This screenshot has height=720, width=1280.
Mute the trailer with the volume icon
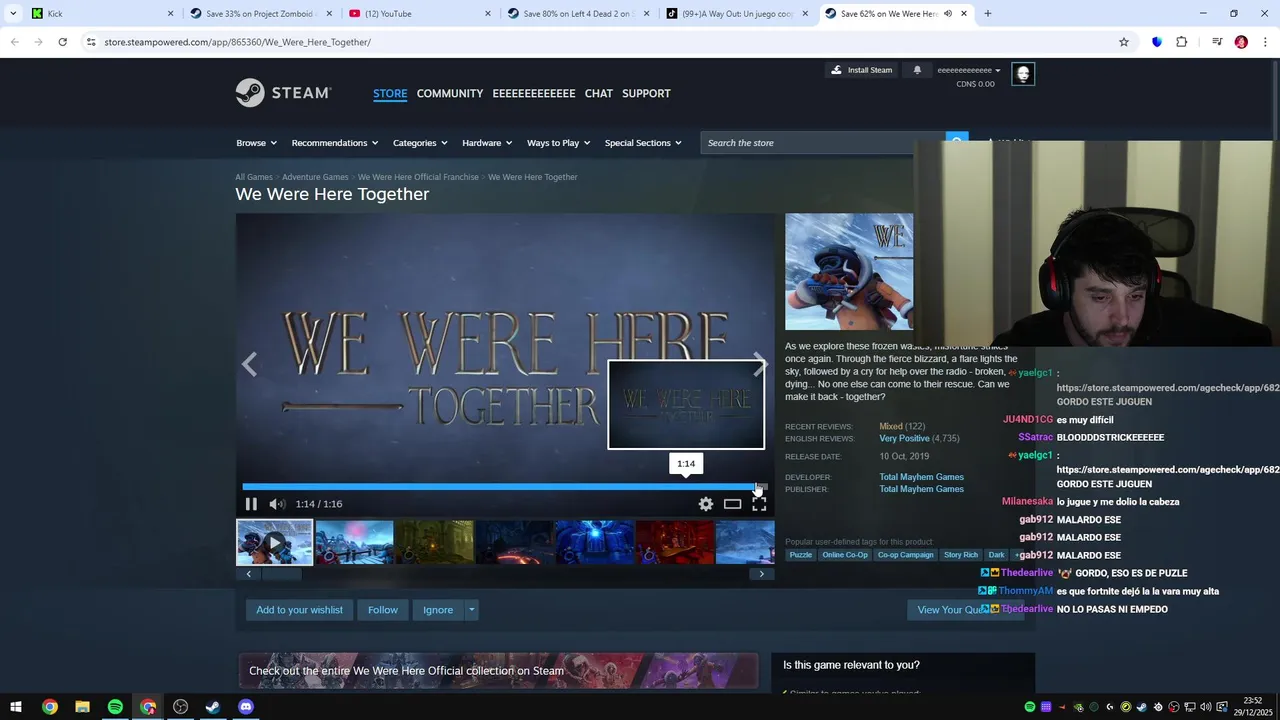(277, 504)
